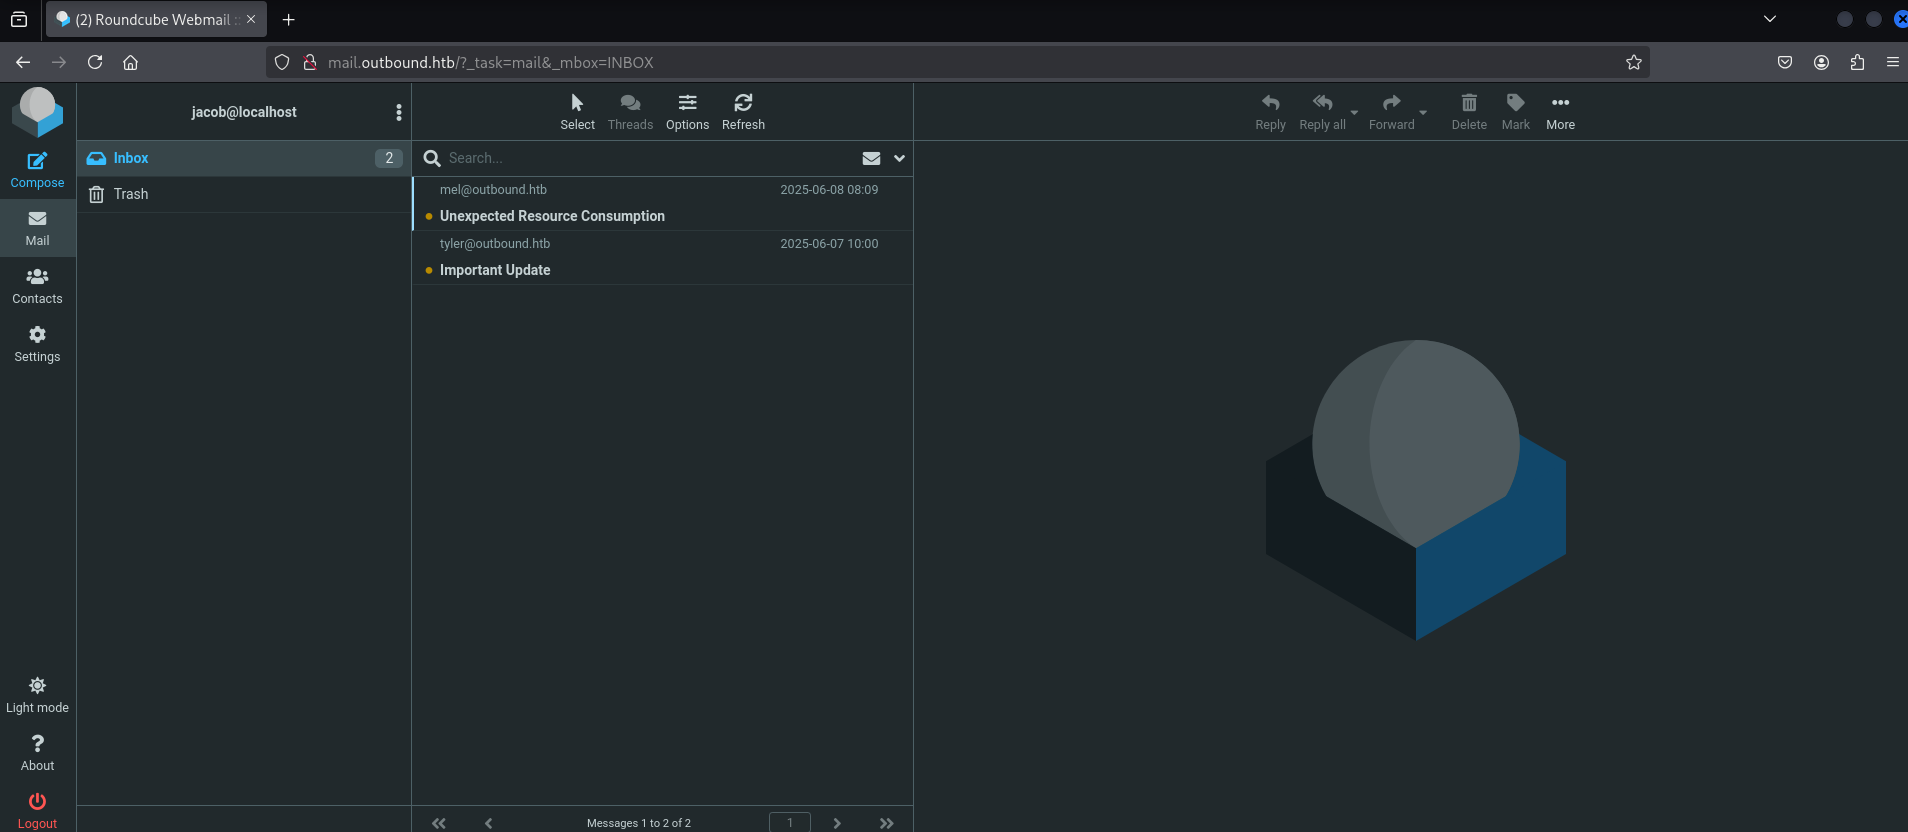The width and height of the screenshot is (1908, 832).
Task: Delete the message with trash icon
Action: [1469, 112]
